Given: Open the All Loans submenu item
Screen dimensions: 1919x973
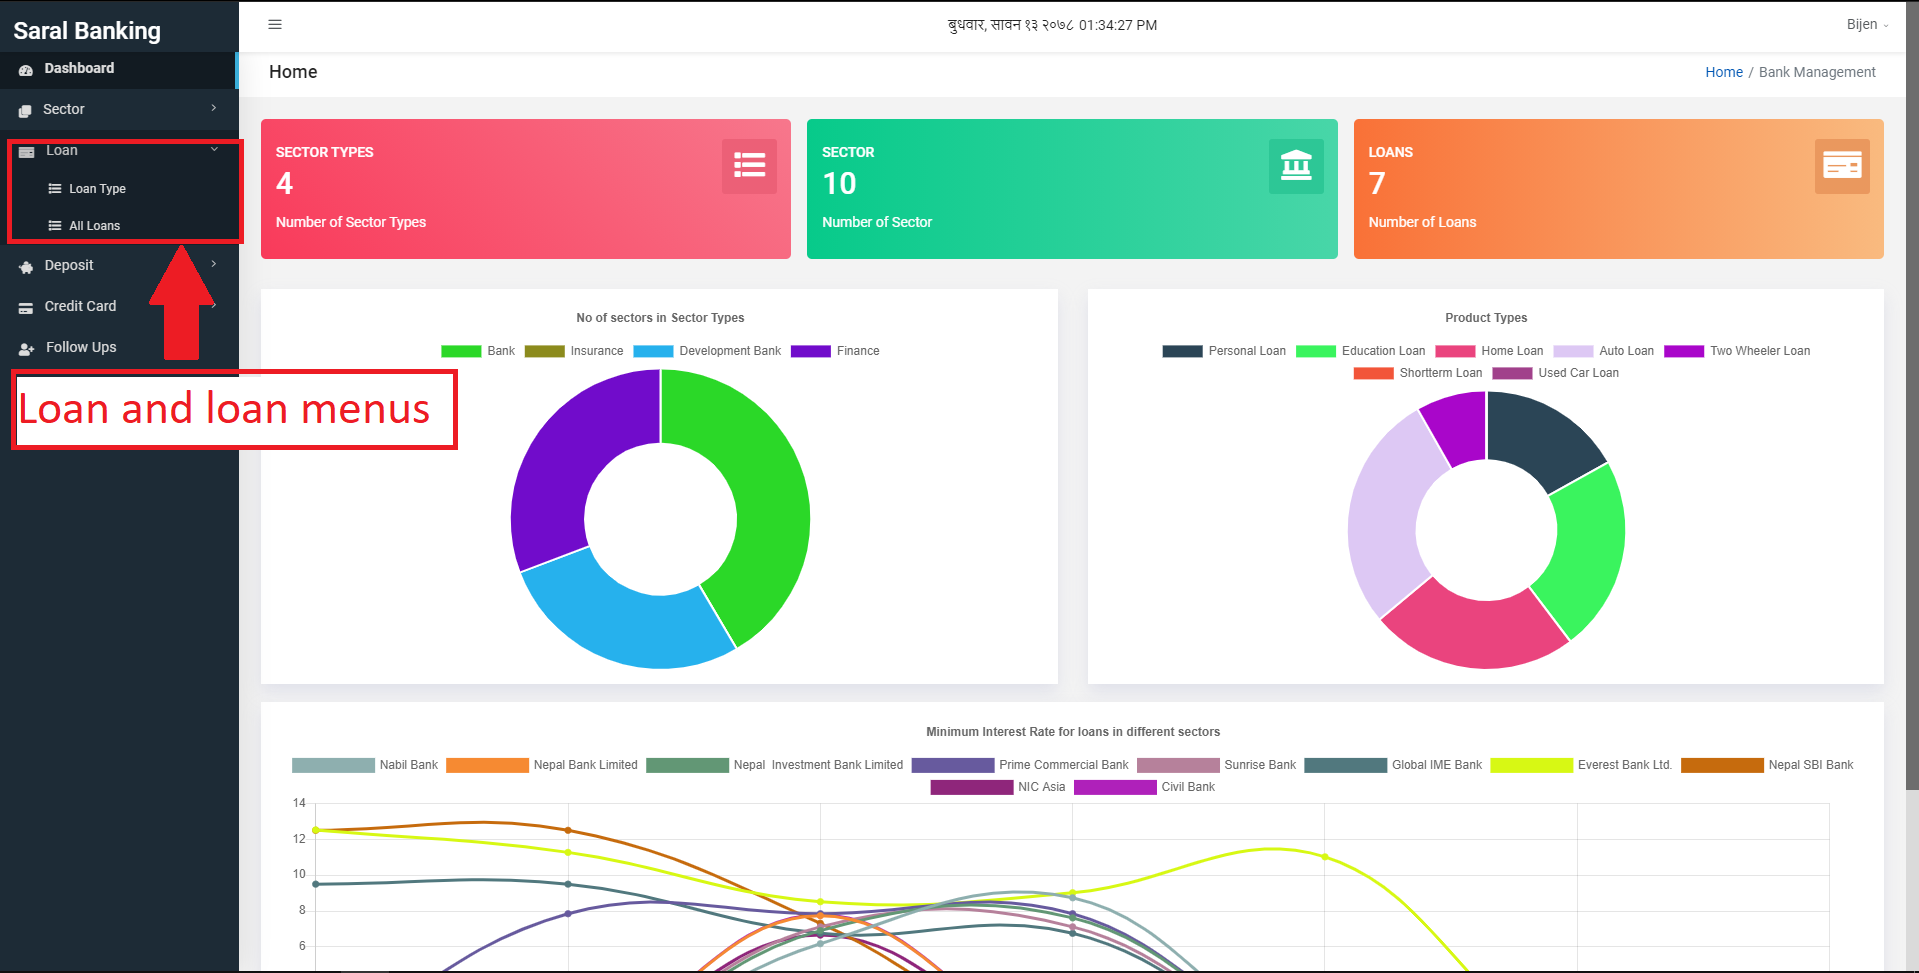Looking at the screenshot, I should 94,226.
